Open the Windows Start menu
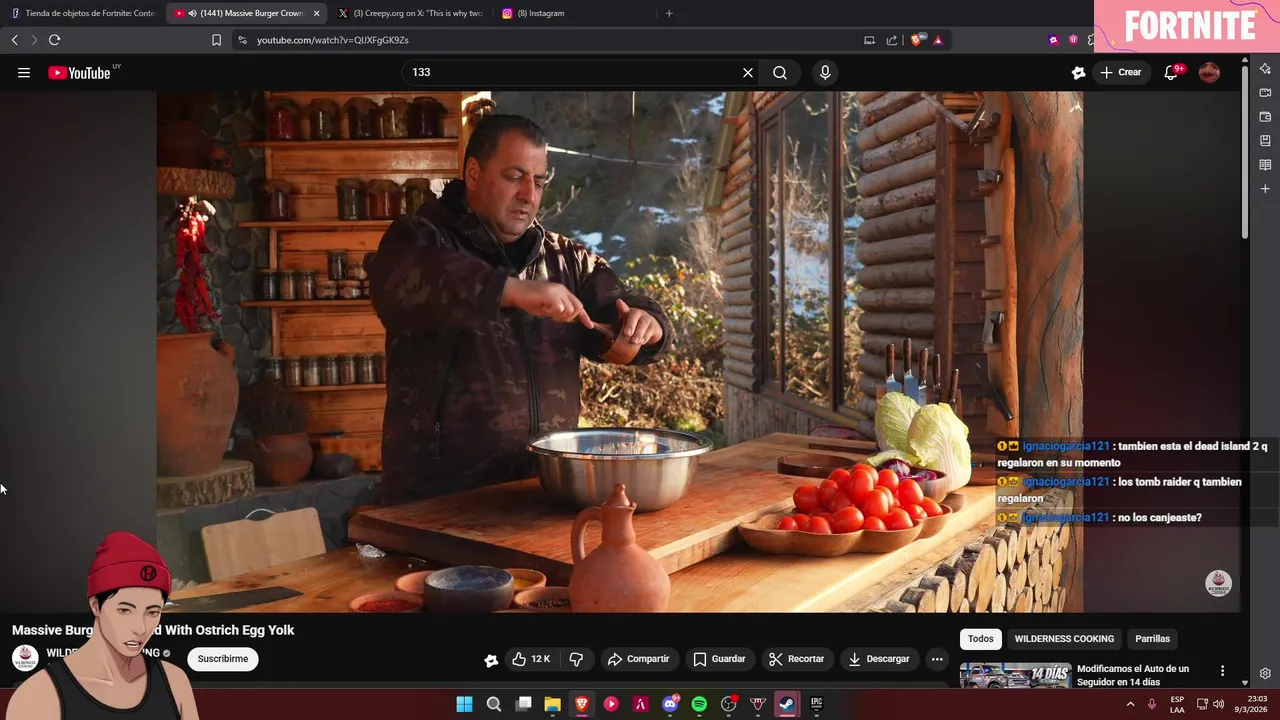1280x720 pixels. coord(465,704)
